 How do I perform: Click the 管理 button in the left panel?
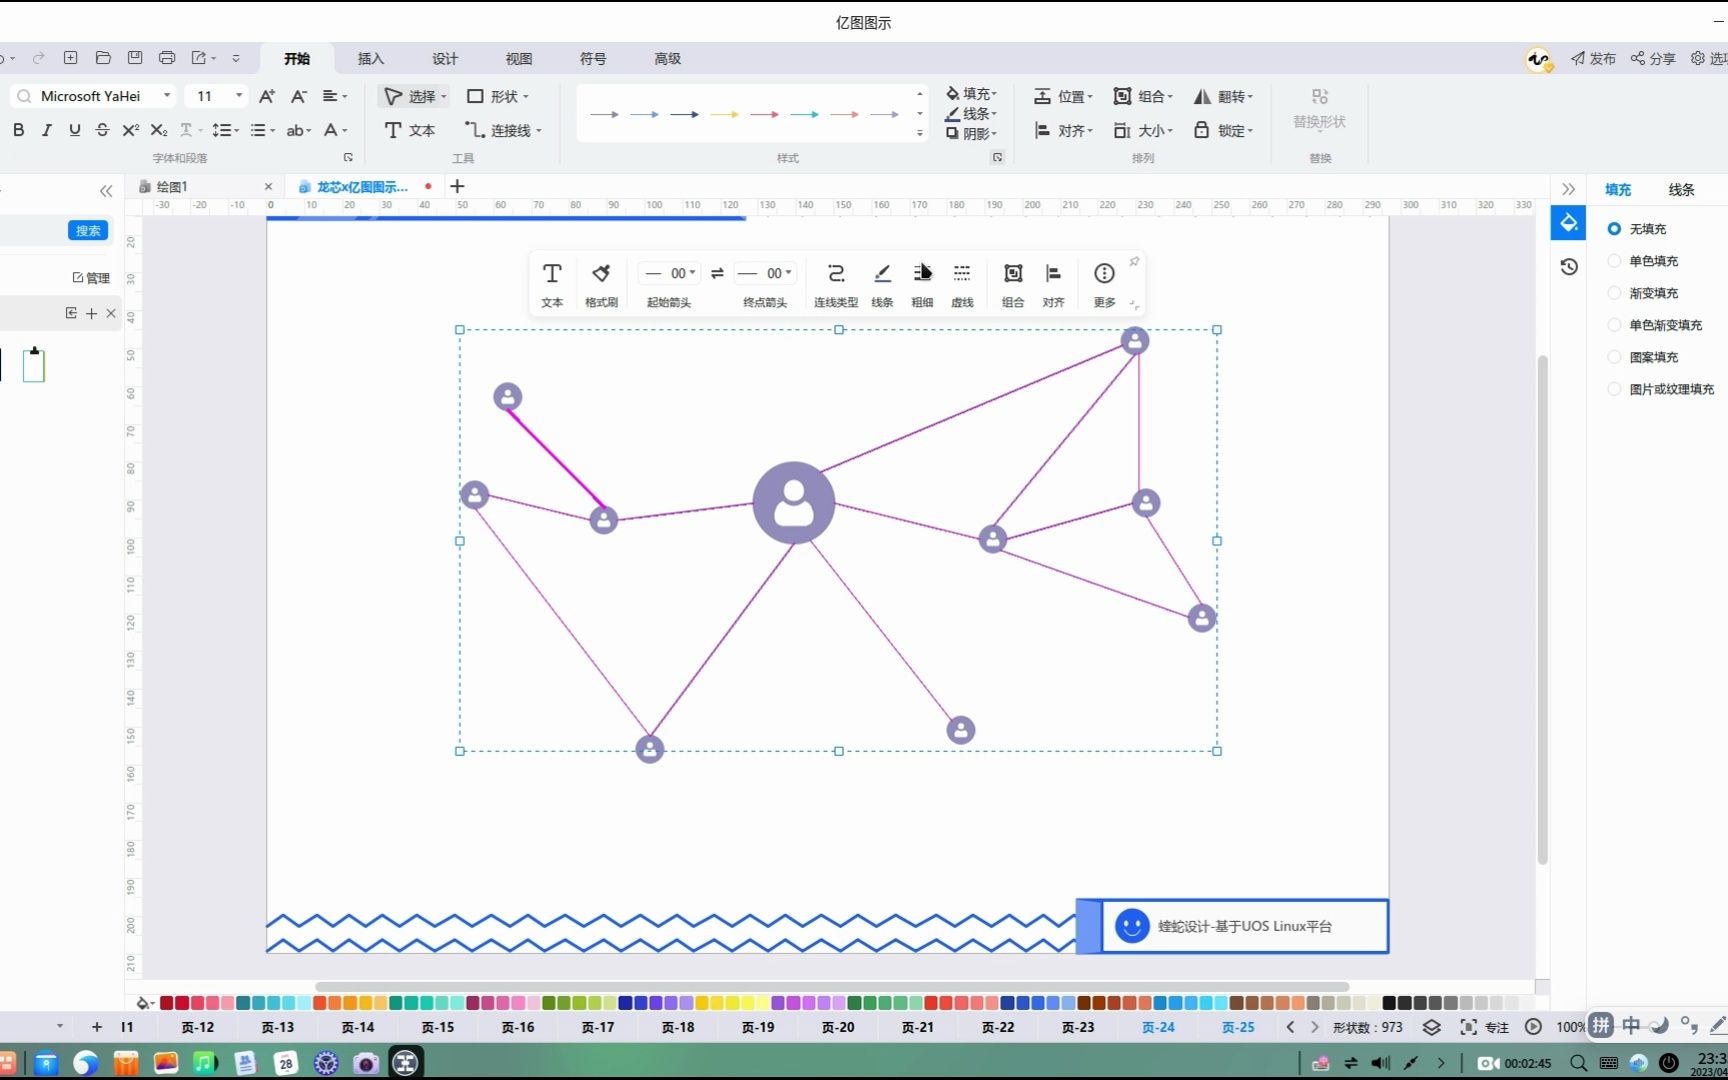tap(91, 278)
